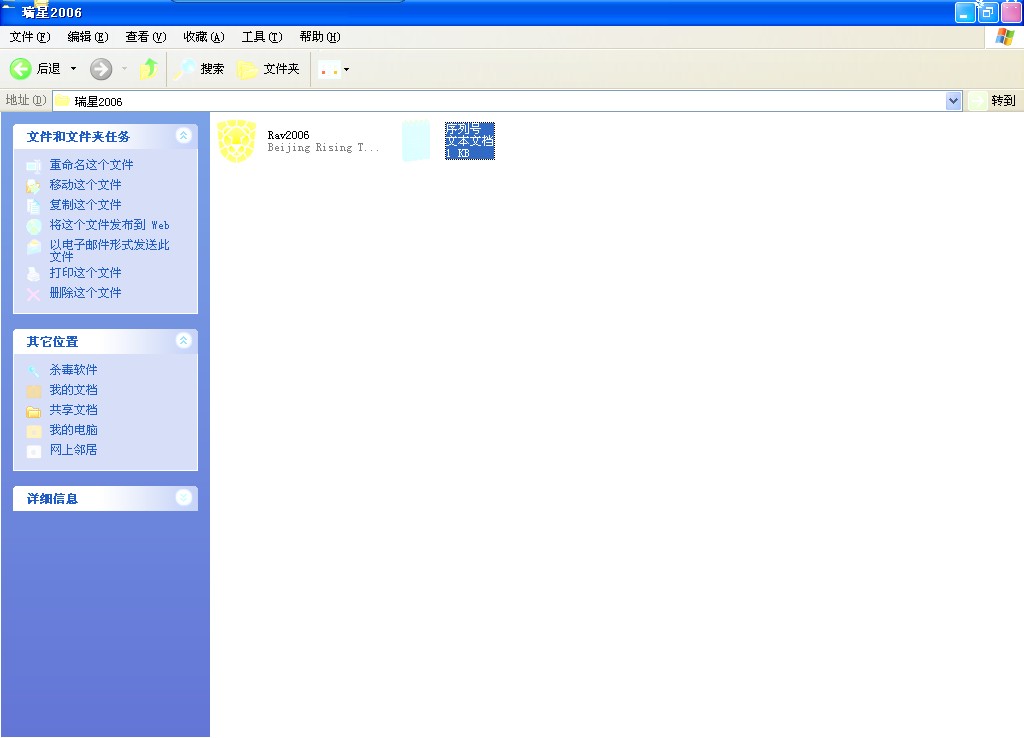Minimize the 瑞星2006 window
Screen dimensions: 1024x738
[965, 12]
